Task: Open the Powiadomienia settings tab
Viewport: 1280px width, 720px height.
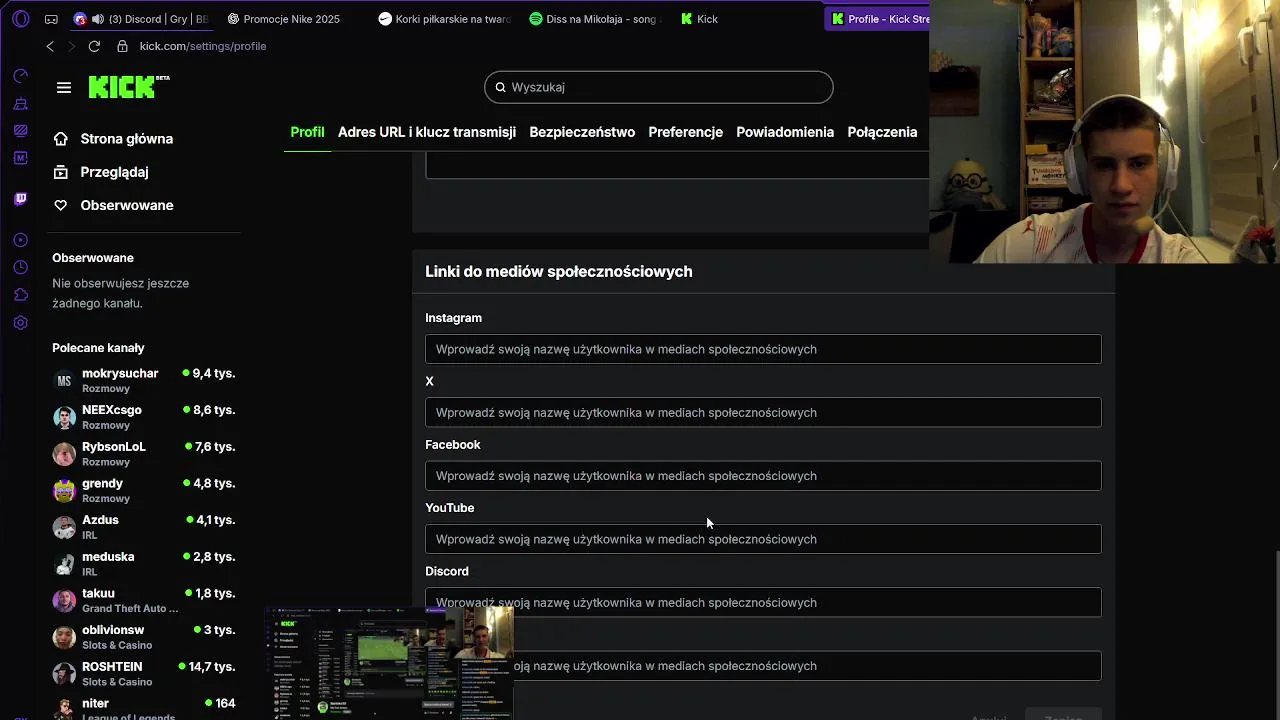Action: [785, 132]
